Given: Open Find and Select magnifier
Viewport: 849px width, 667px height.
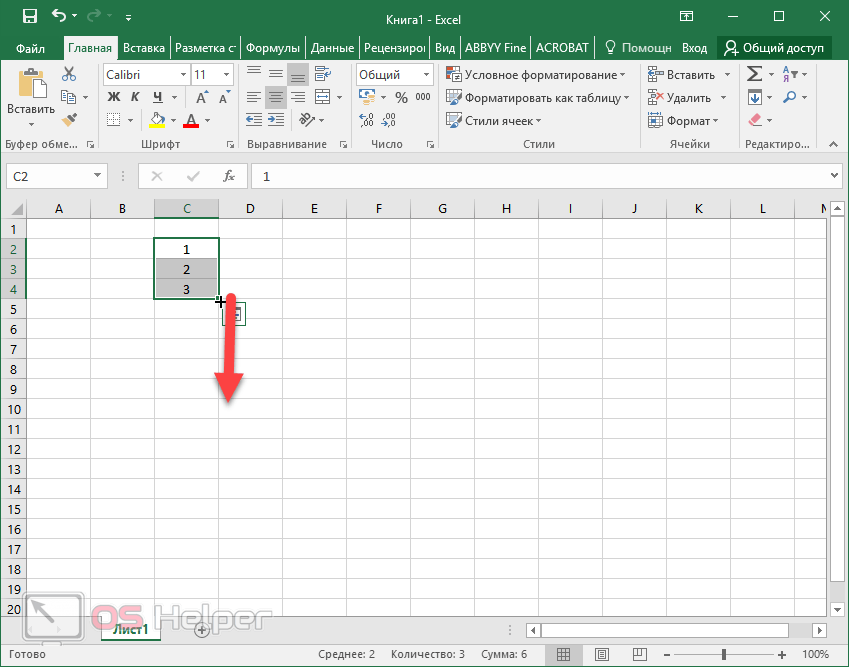Looking at the screenshot, I should (x=790, y=97).
